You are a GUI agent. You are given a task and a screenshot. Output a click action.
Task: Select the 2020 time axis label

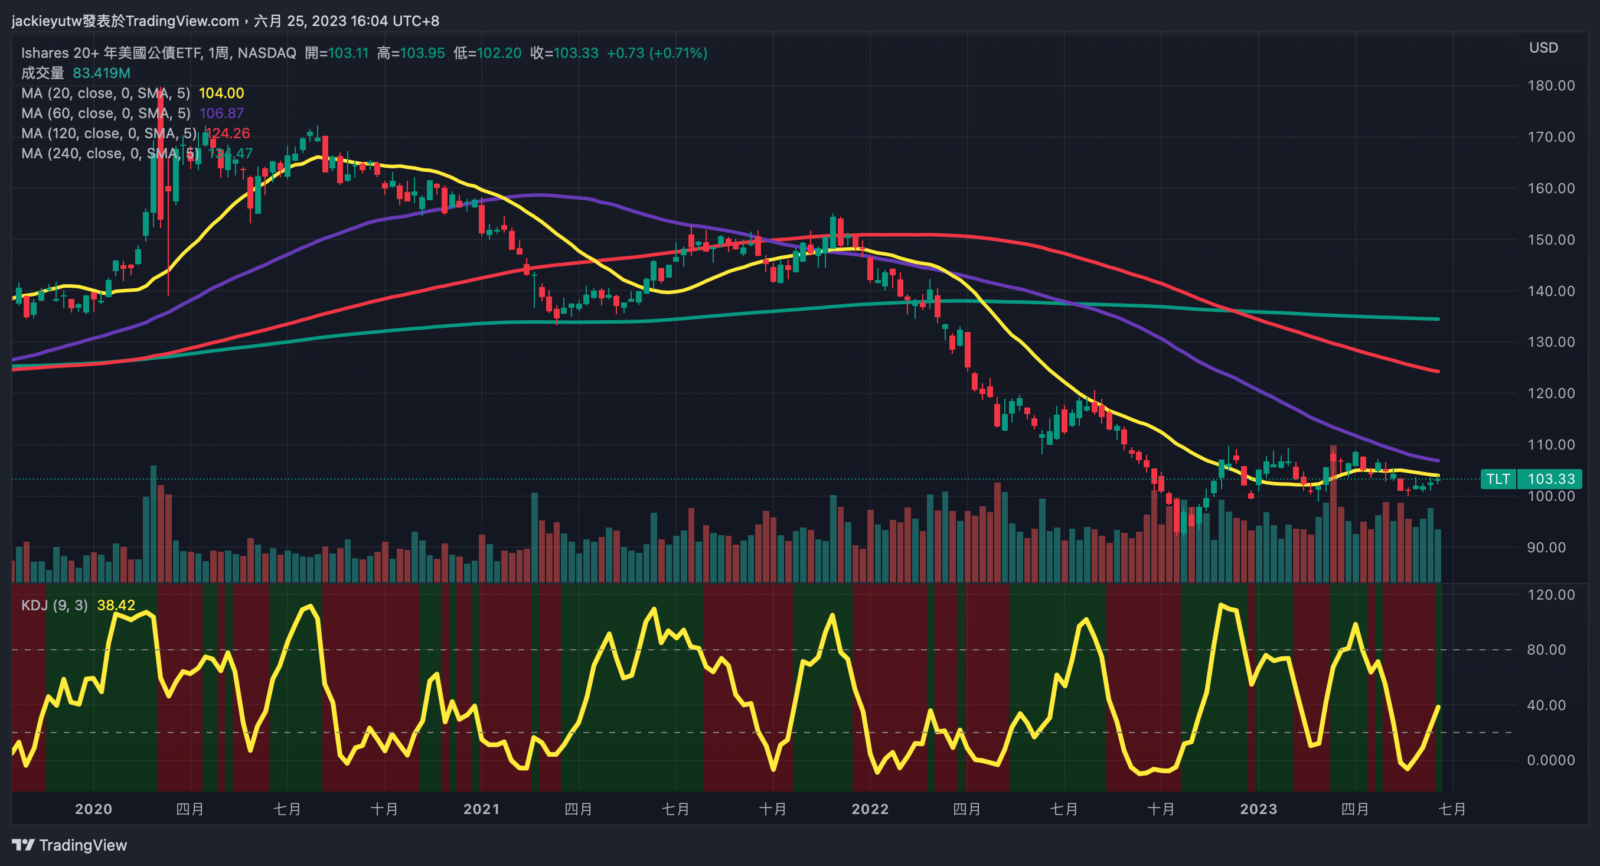point(93,809)
